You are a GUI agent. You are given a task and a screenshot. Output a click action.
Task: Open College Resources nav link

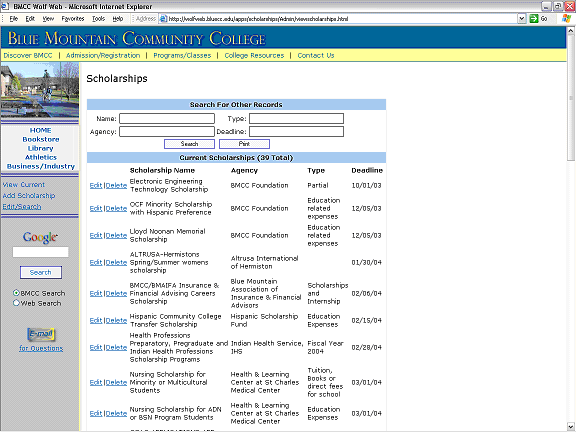pos(254,55)
